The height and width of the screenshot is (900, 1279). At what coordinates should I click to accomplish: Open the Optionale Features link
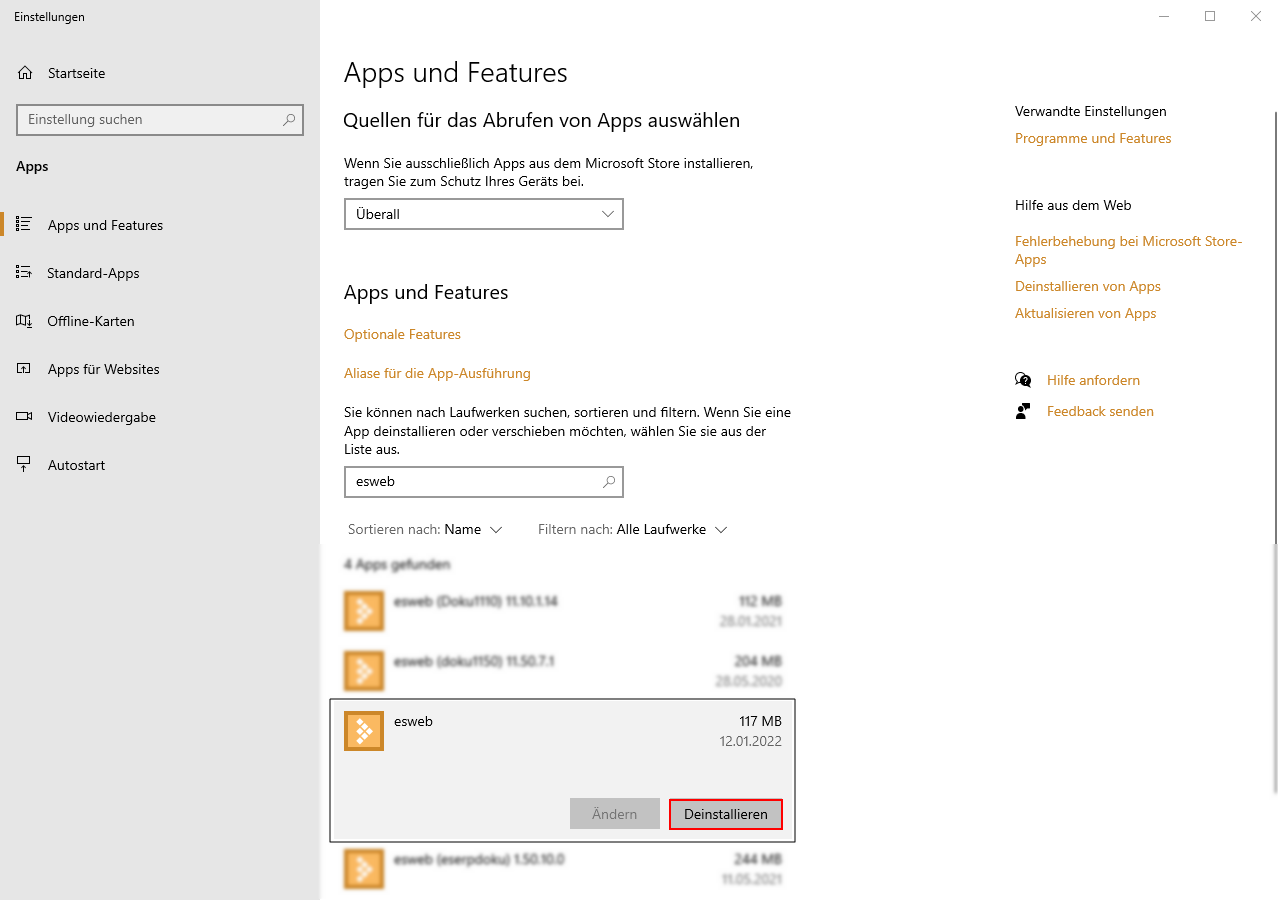[402, 334]
